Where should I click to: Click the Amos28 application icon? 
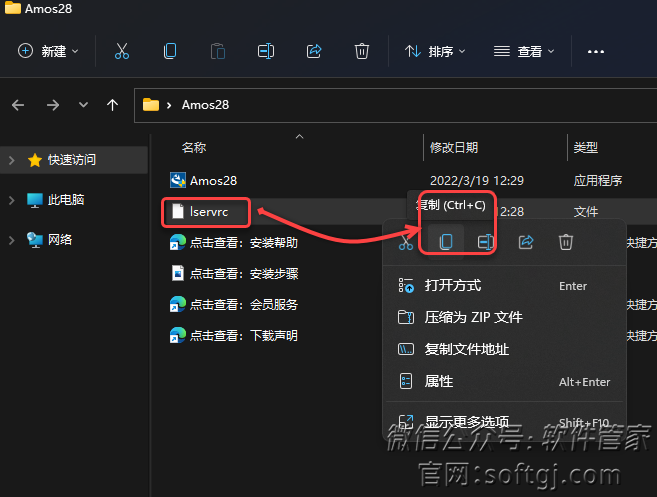[178, 180]
